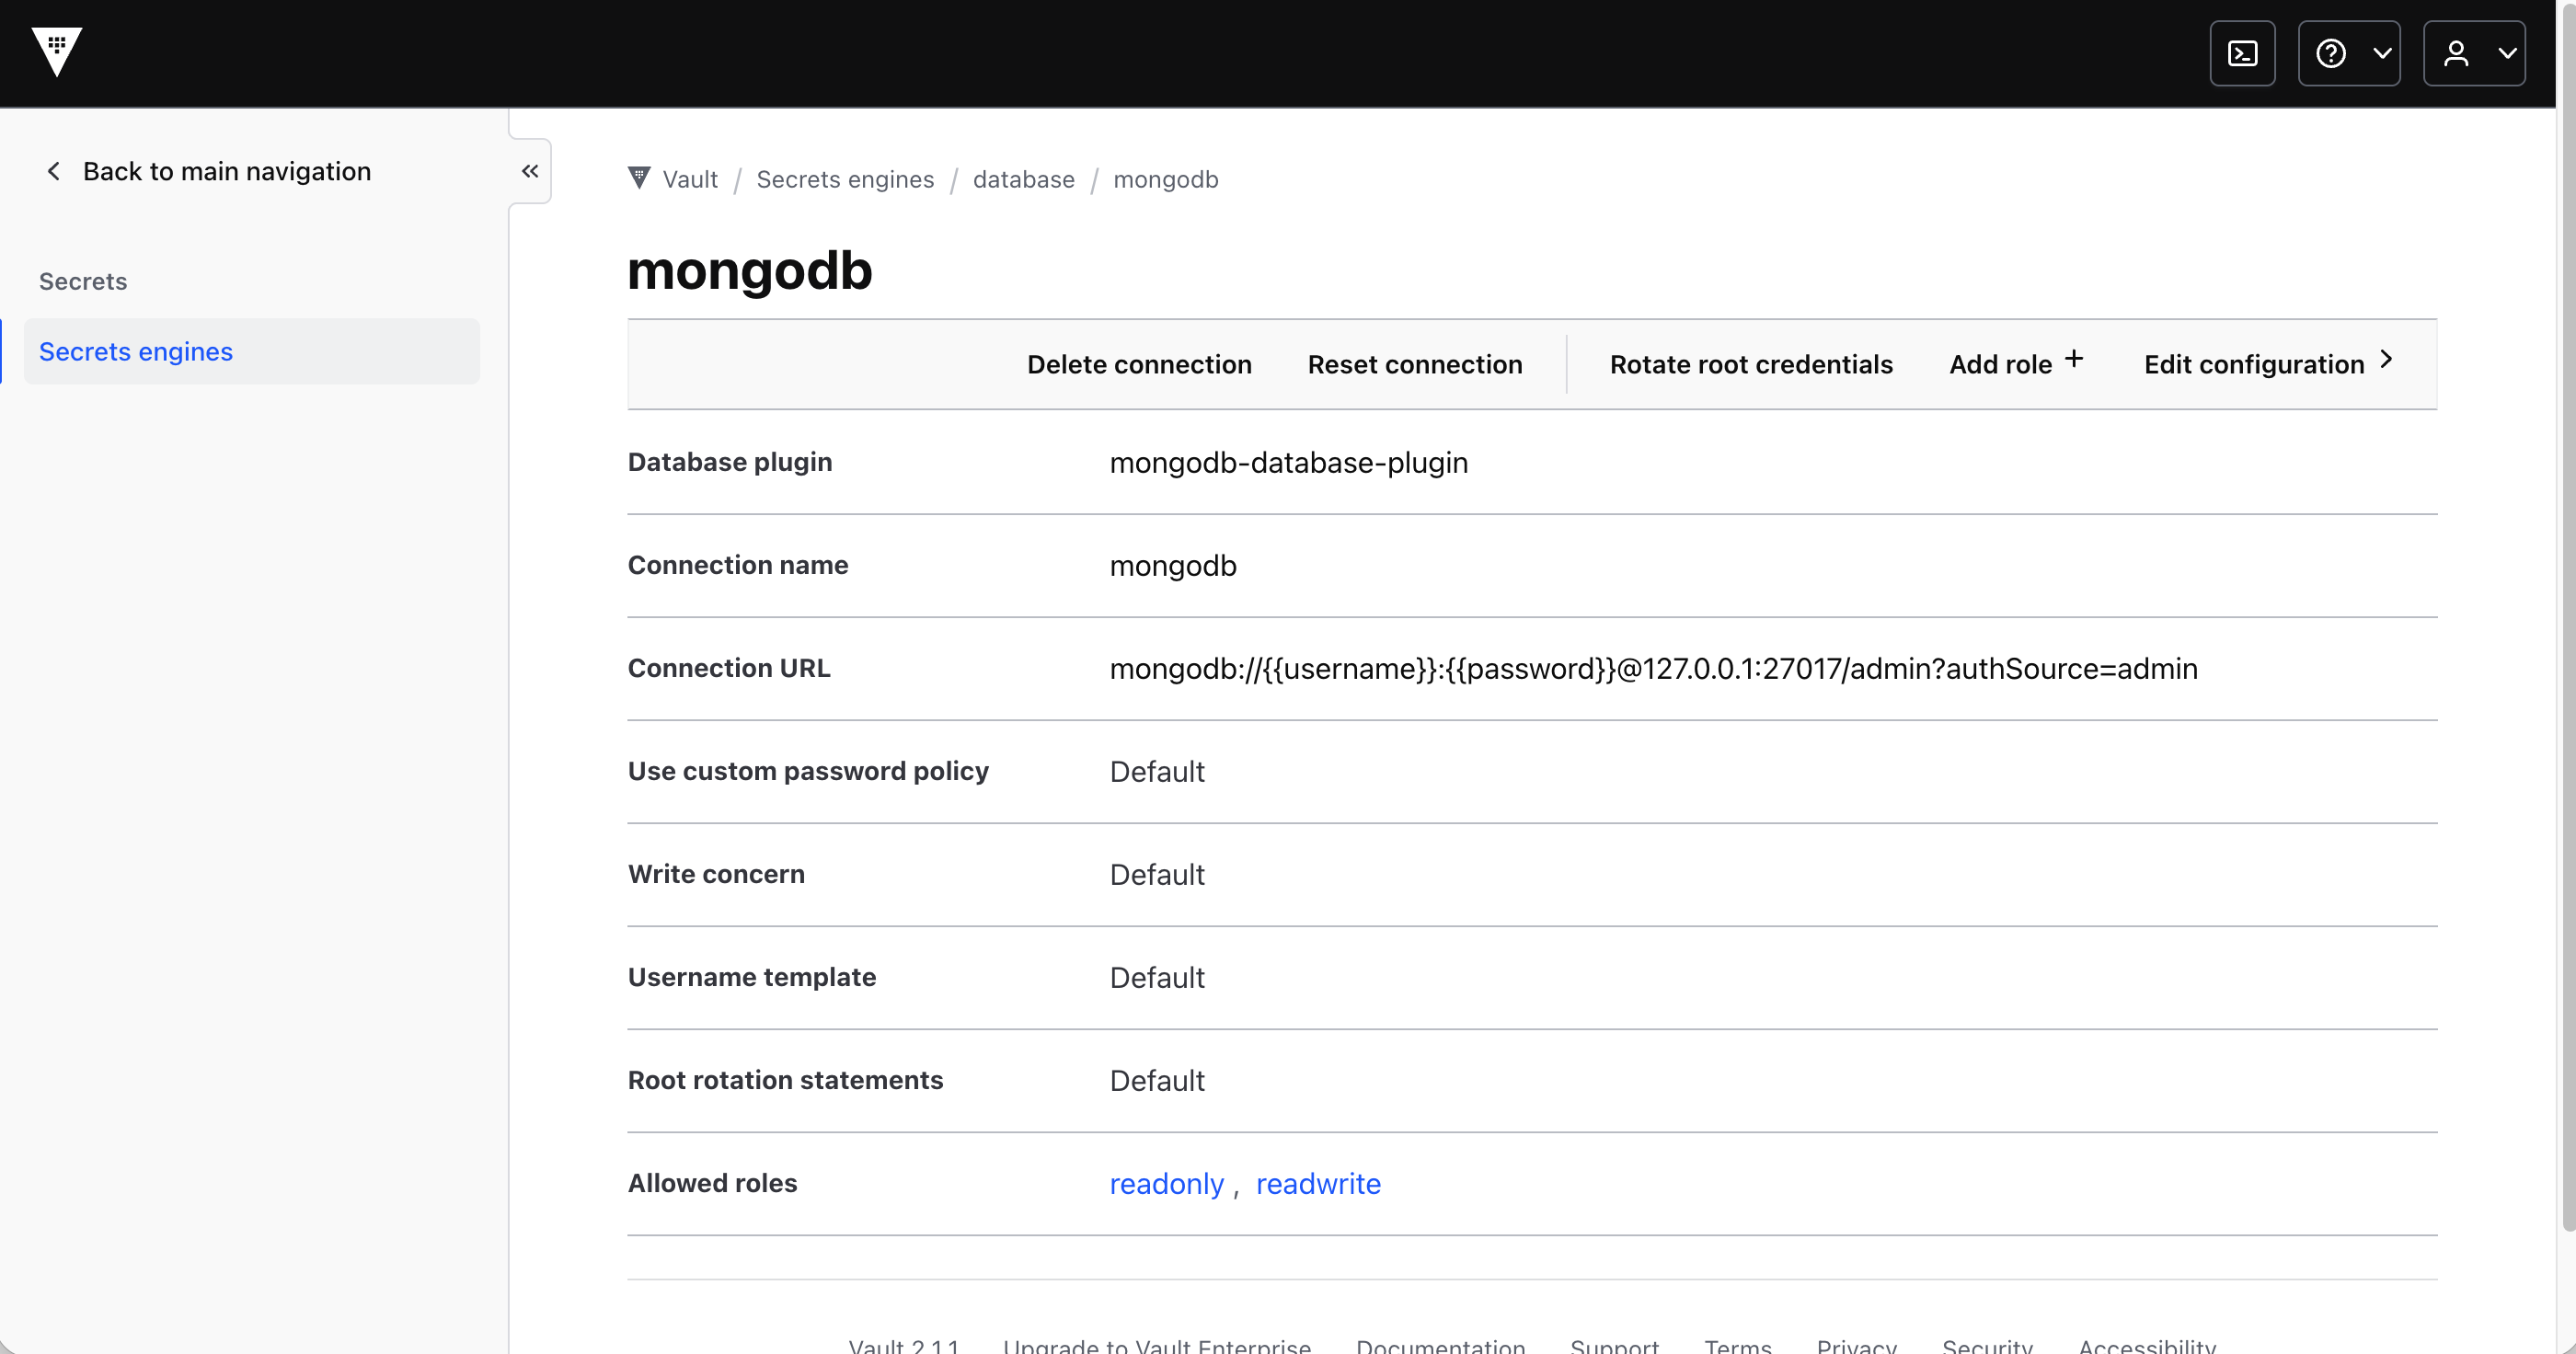The height and width of the screenshot is (1354, 2576).
Task: Click Upgrade to Vault Enterprise link
Action: tap(1157, 1344)
